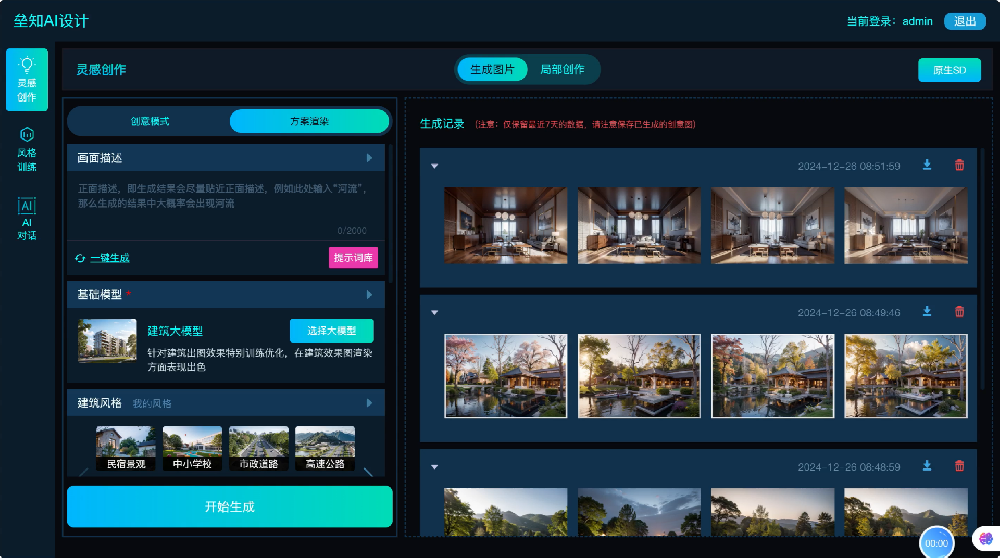Switch to 创意模式 mode

coord(150,121)
